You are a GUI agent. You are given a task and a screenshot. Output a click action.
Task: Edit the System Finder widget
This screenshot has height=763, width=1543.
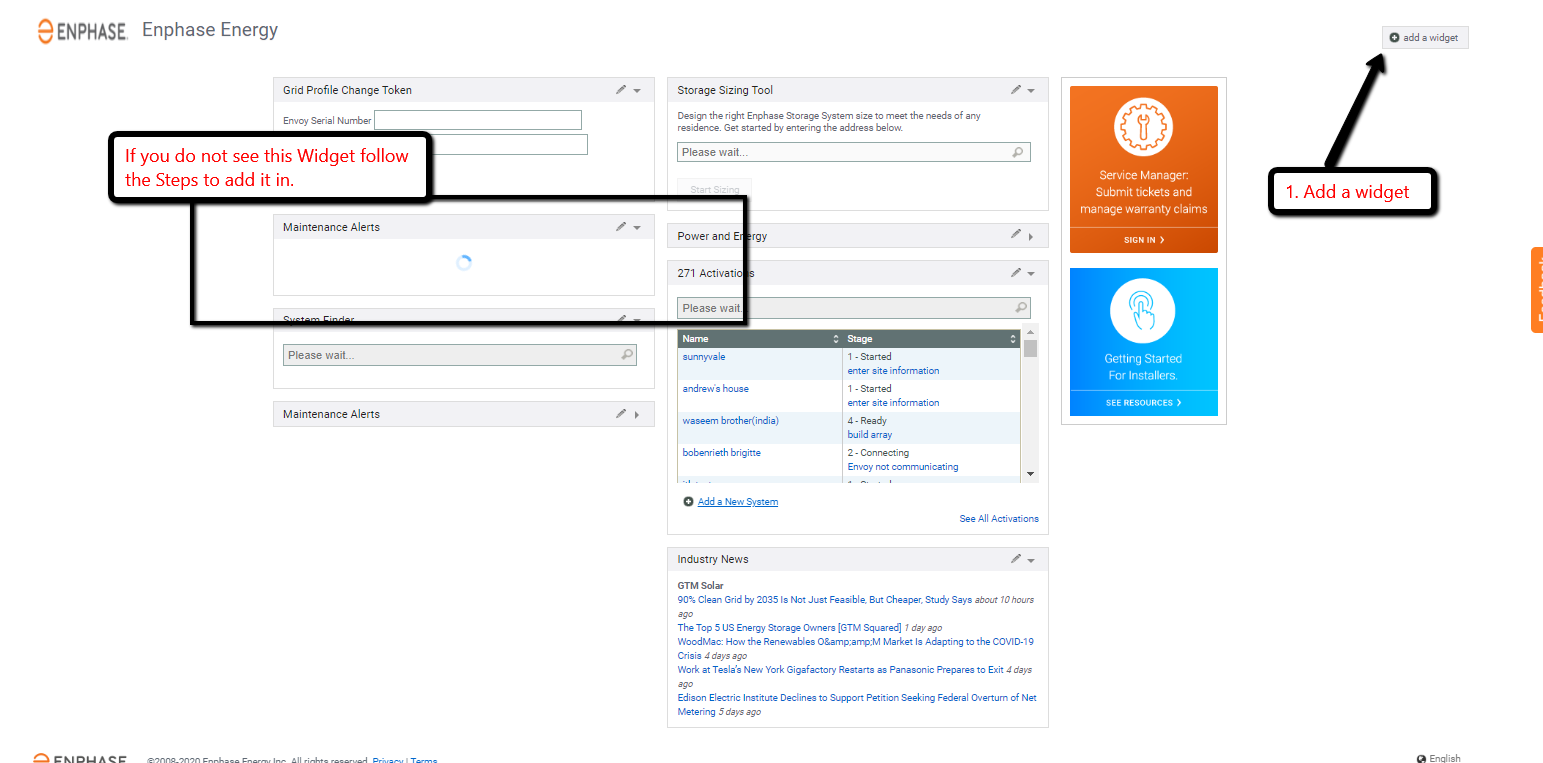click(x=621, y=319)
